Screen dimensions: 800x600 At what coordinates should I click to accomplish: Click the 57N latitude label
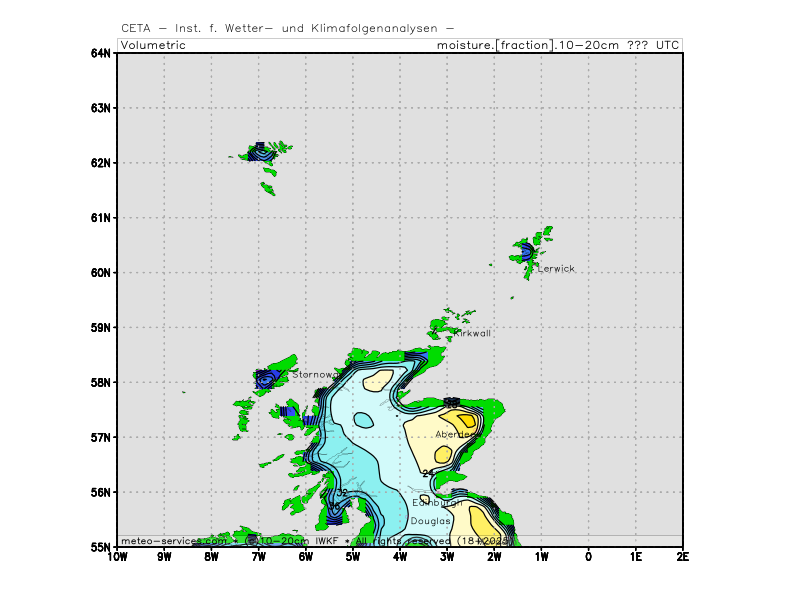pos(101,438)
